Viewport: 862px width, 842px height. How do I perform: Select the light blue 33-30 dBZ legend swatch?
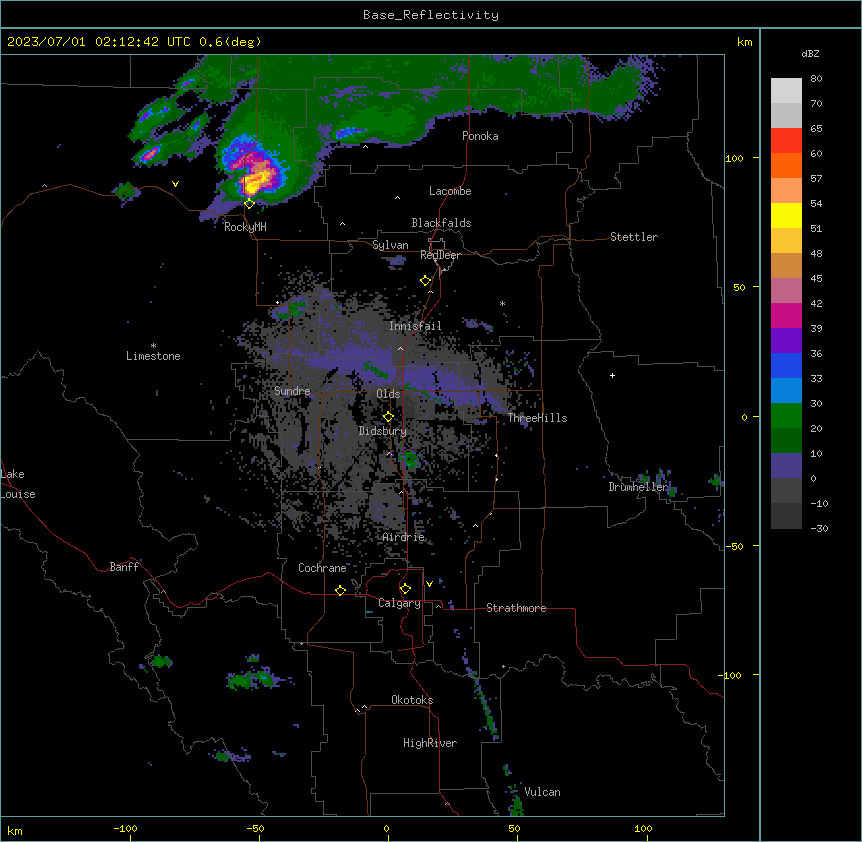pos(786,391)
